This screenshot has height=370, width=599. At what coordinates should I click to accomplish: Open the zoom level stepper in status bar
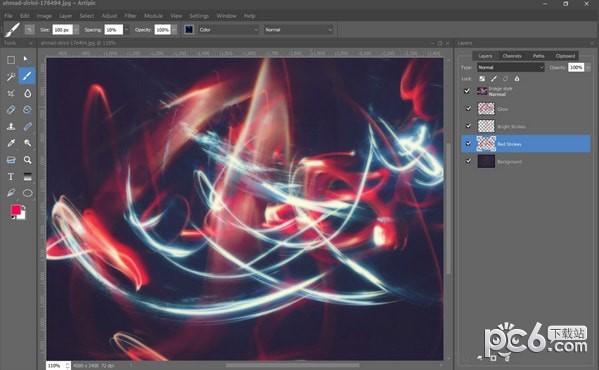(x=68, y=365)
